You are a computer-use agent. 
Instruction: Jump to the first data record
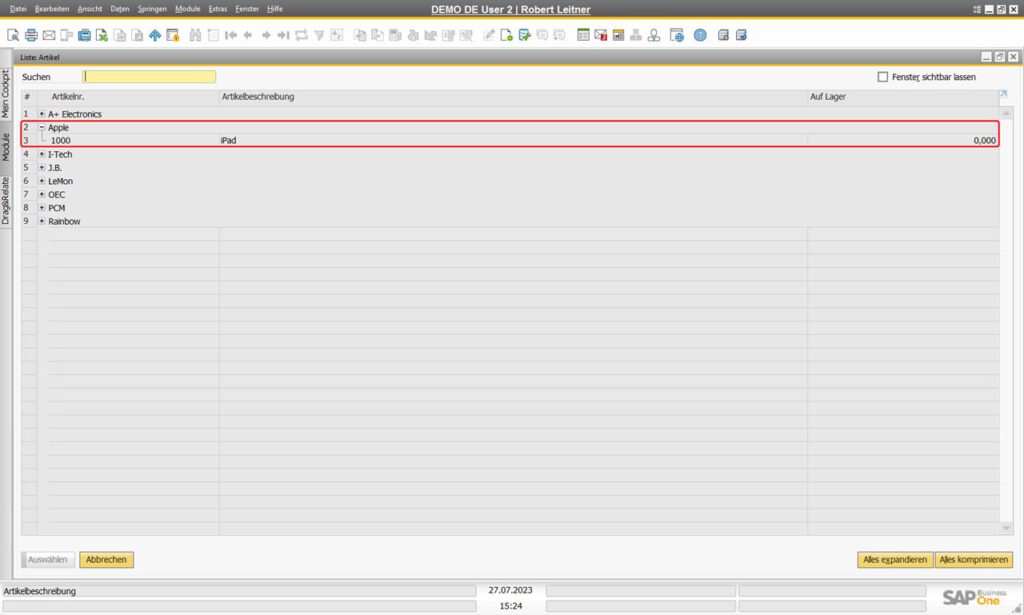tap(231, 35)
